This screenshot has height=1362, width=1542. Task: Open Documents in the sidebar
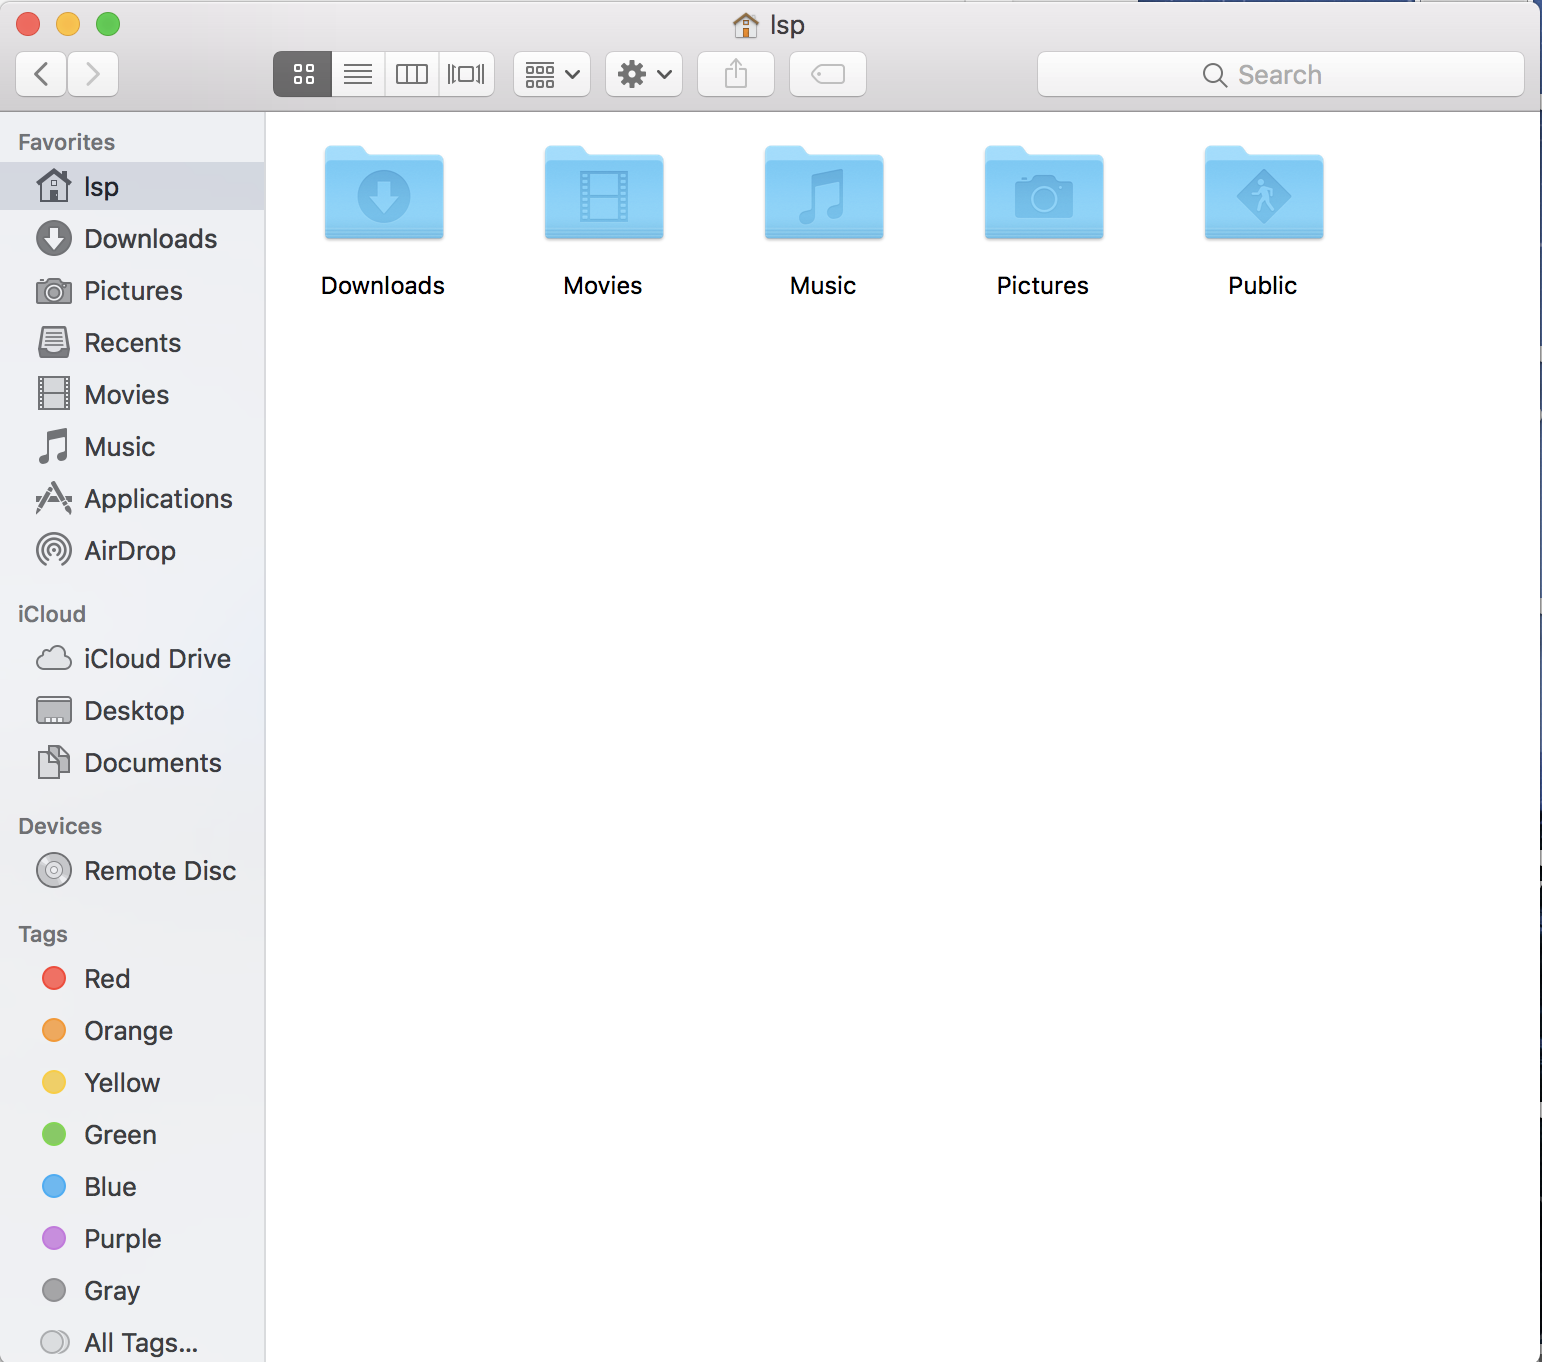[x=132, y=762]
